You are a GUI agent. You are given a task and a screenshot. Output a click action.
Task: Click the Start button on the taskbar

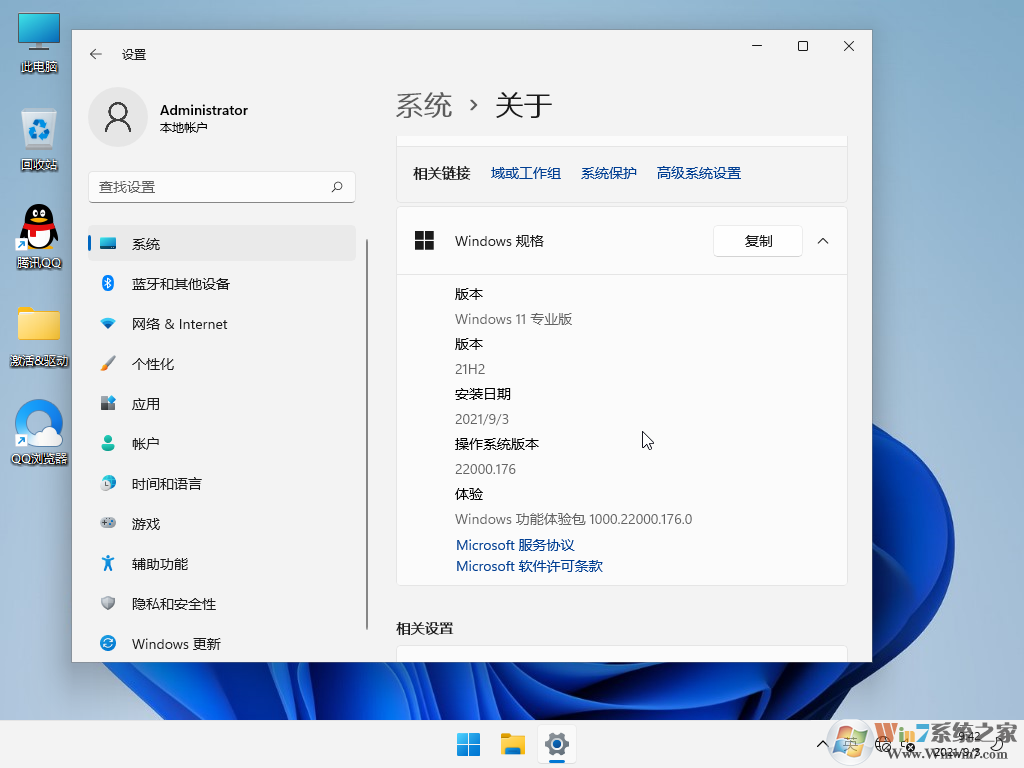click(467, 744)
